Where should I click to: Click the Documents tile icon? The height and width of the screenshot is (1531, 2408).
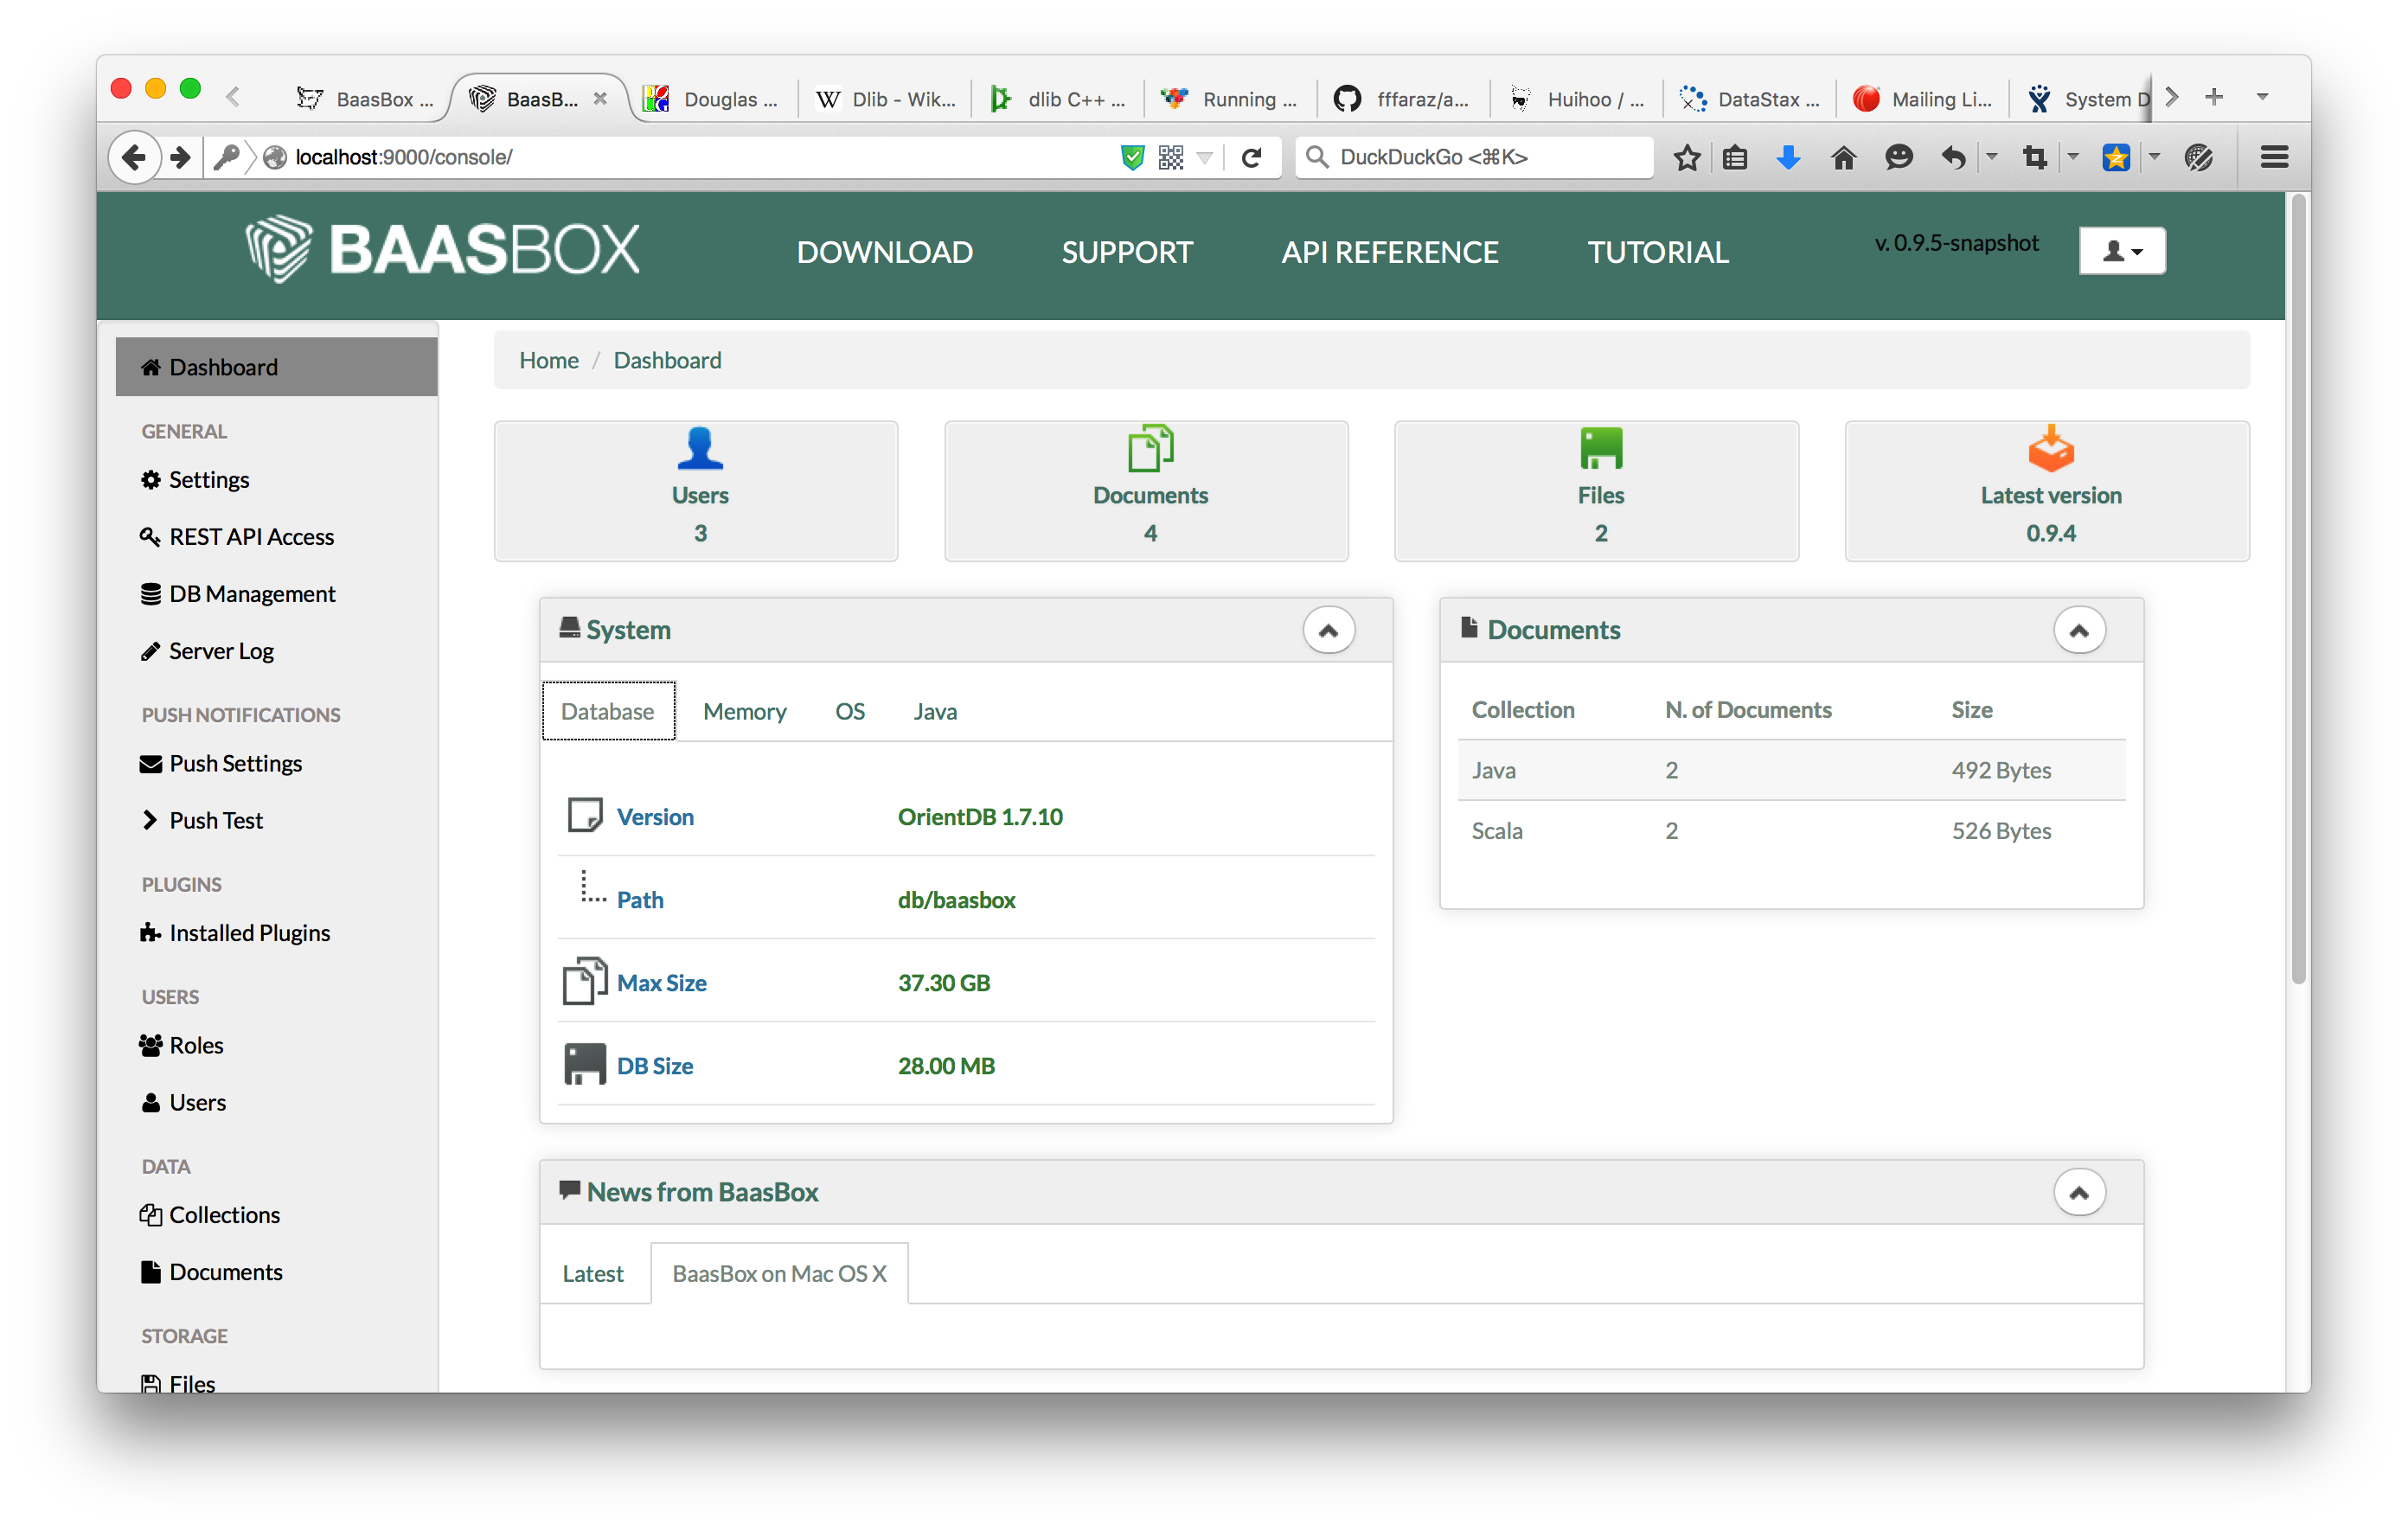[x=1149, y=448]
